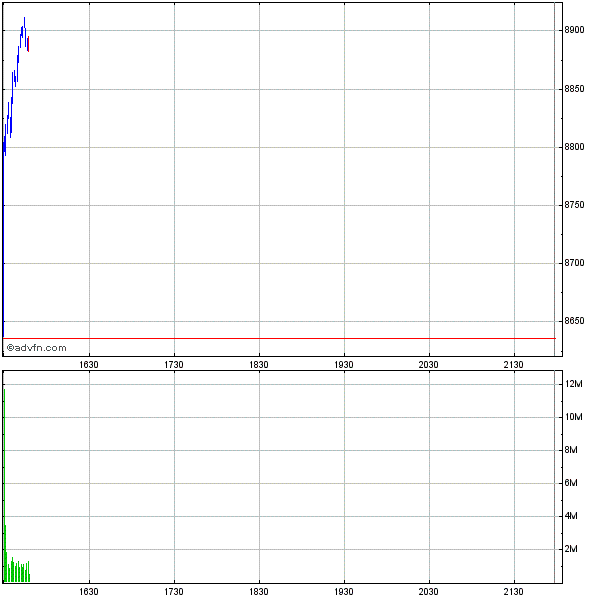
Task: Click the 8850 price axis label
Action: pyautogui.click(x=574, y=89)
